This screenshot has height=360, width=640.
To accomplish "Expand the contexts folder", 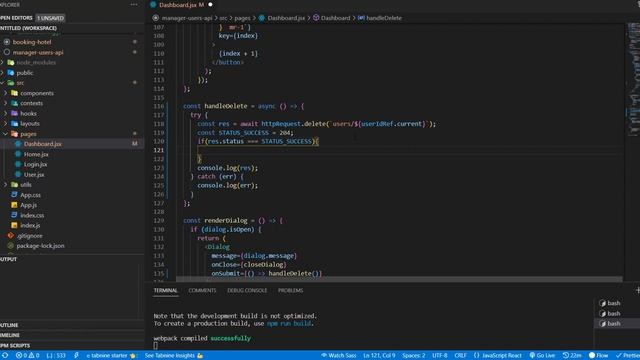I will click(31, 103).
